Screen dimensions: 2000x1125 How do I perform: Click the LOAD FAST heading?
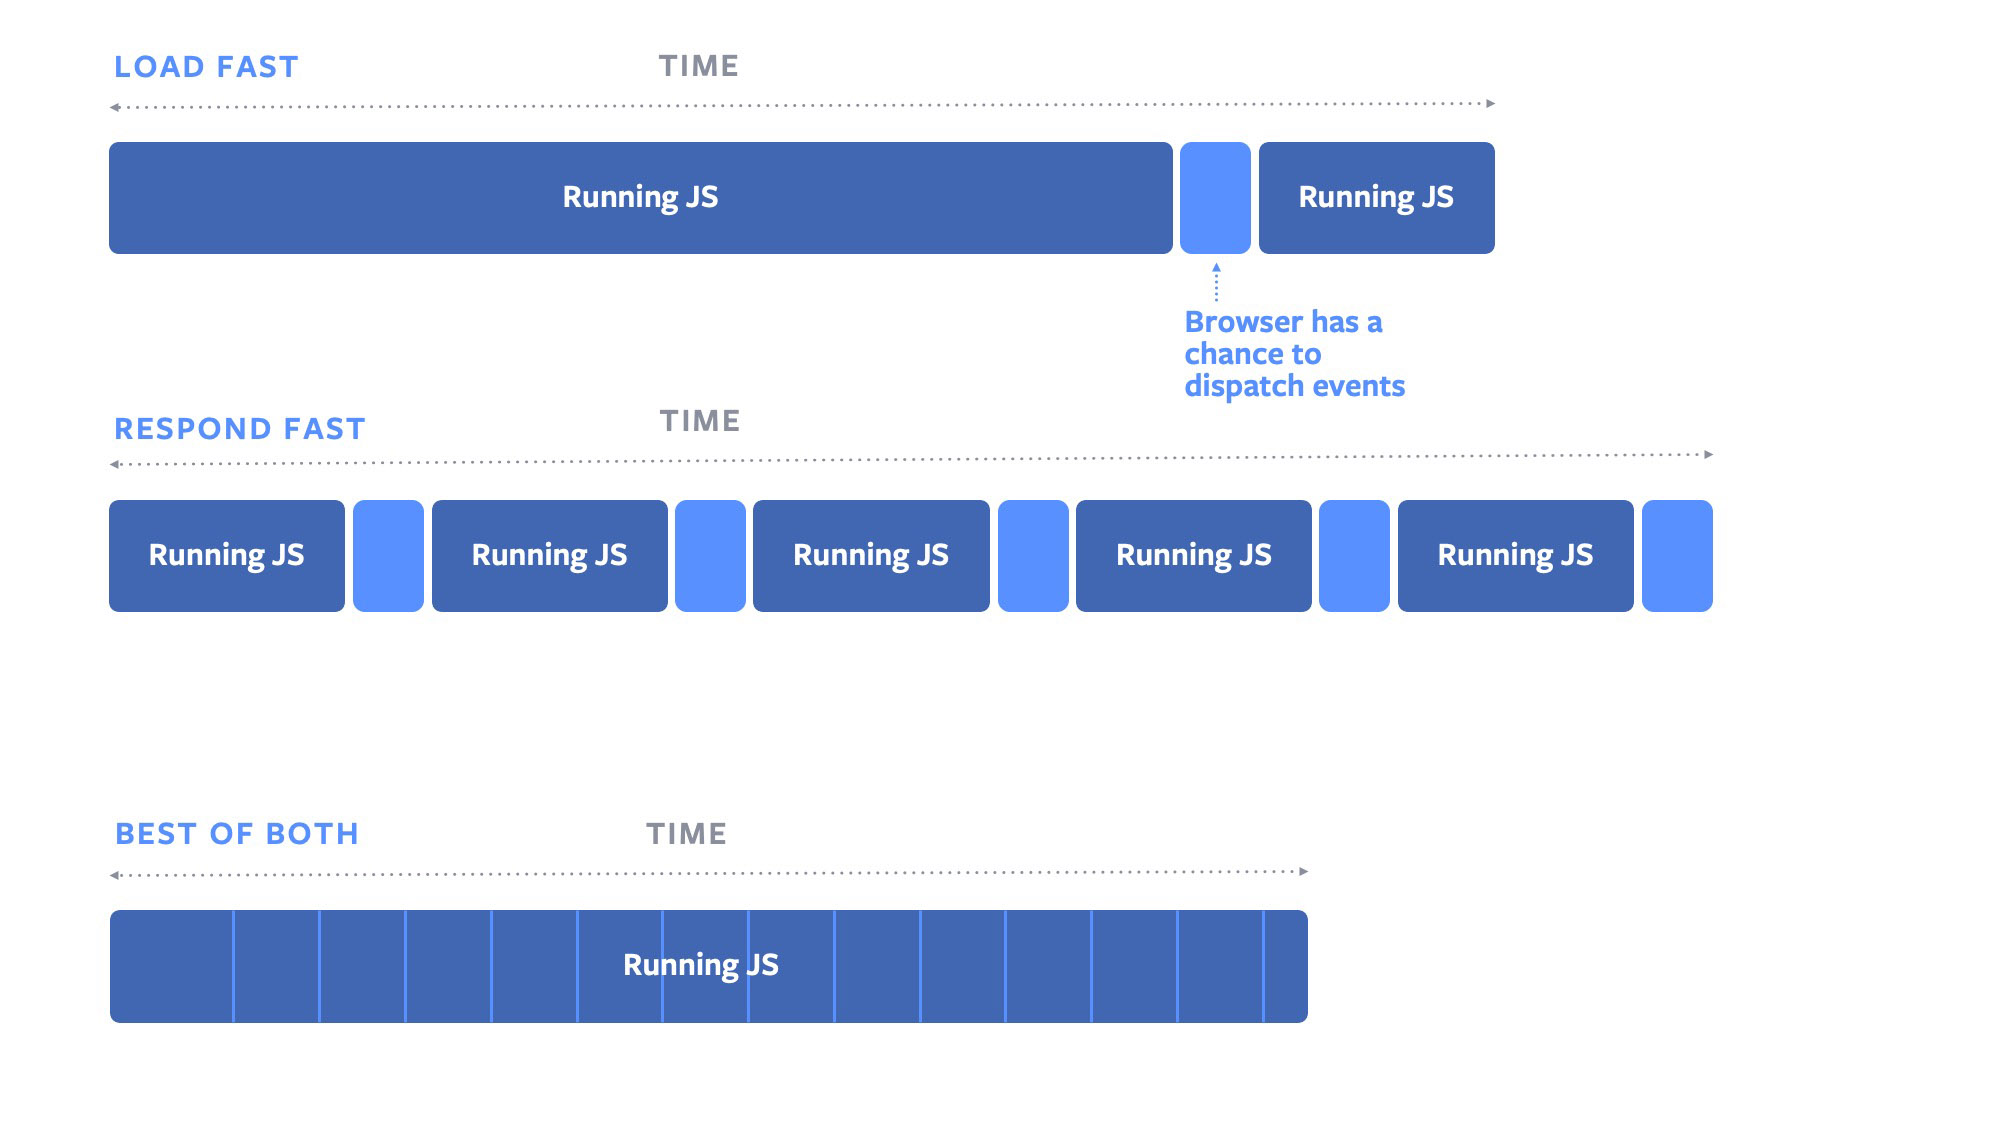point(206,67)
